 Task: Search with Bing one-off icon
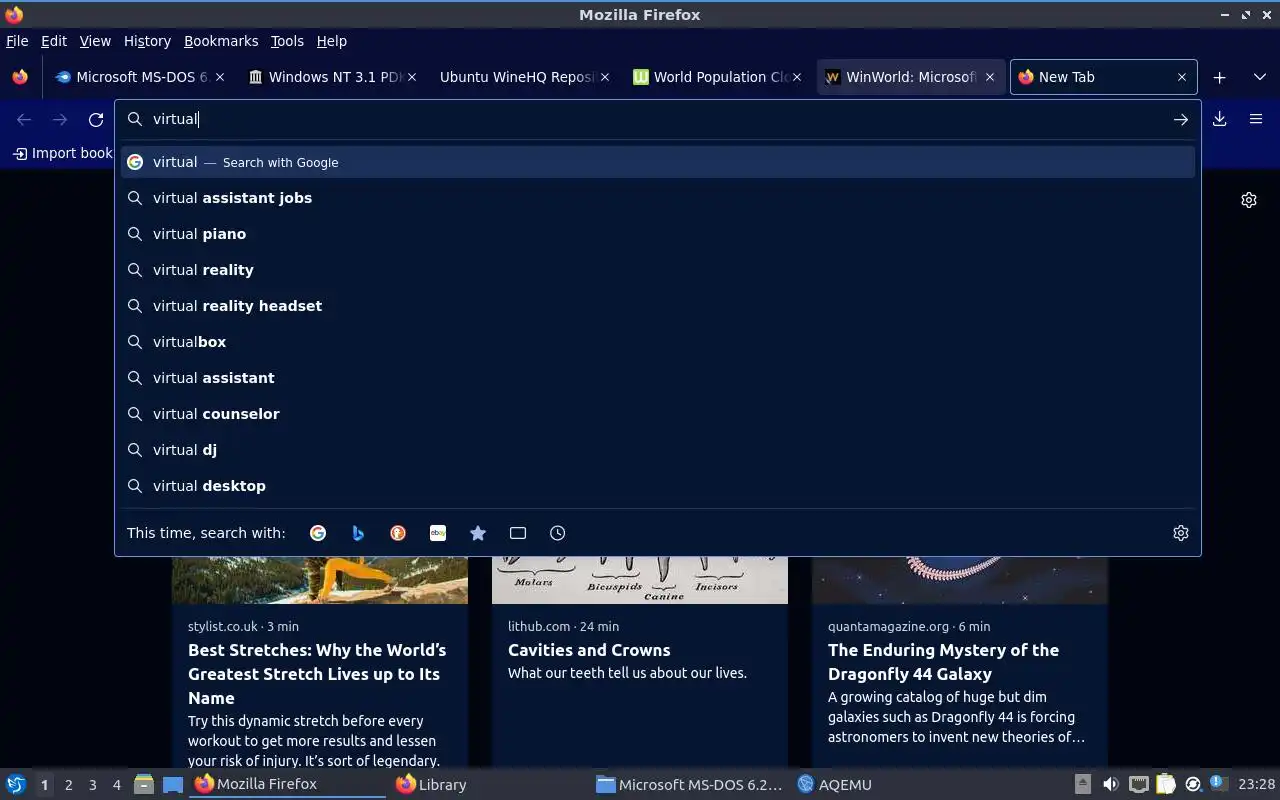358,533
